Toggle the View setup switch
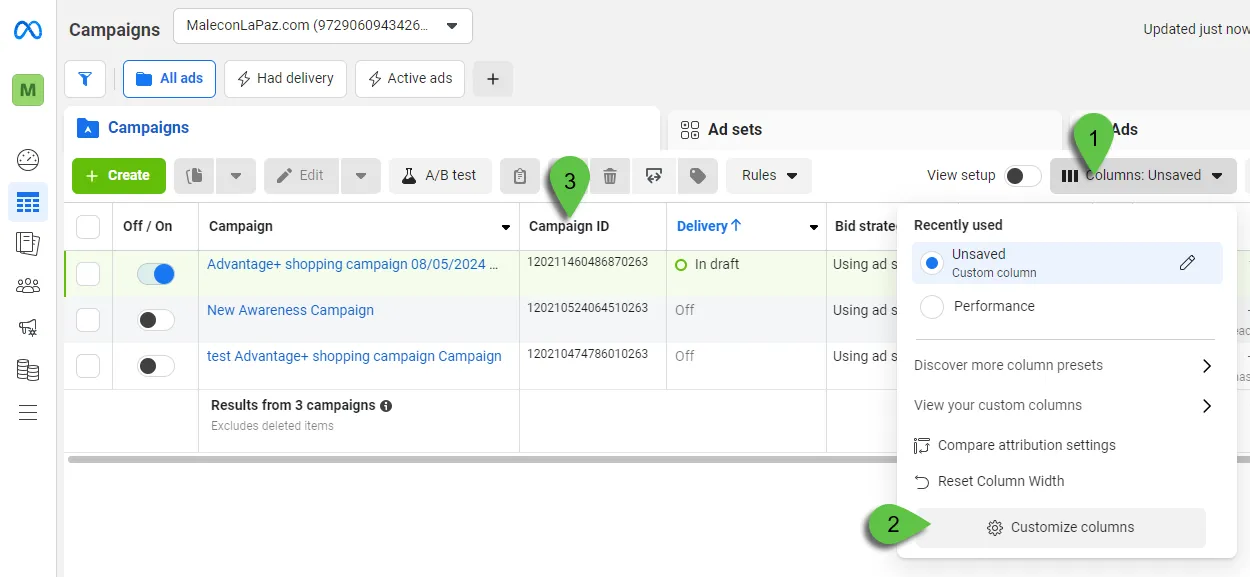This screenshot has width=1250, height=577. [1022, 175]
